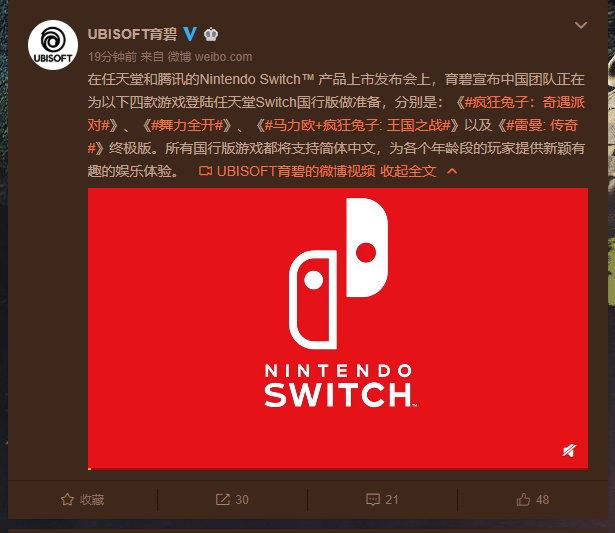615x533 pixels.
Task: Click the repost share icon
Action: (222, 499)
